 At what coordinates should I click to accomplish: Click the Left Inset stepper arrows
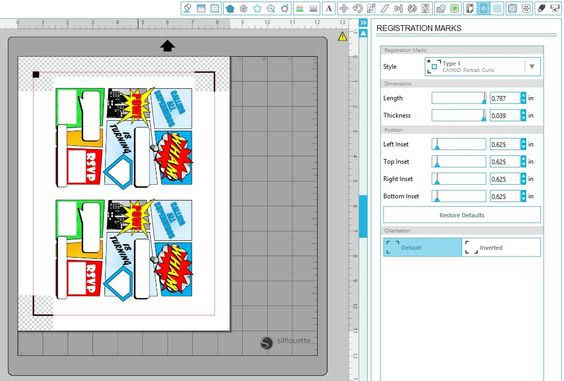[523, 144]
